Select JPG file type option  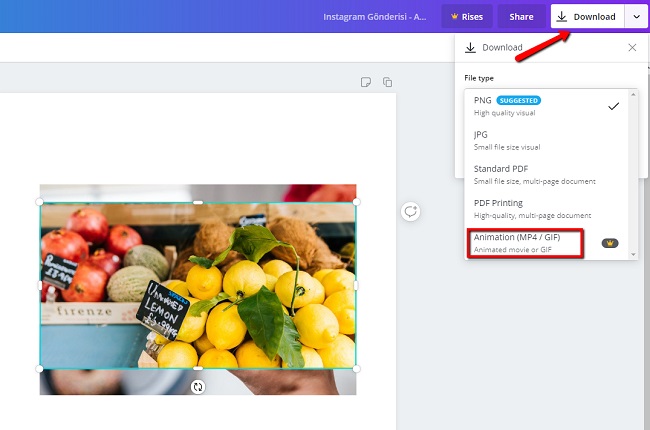[546, 140]
